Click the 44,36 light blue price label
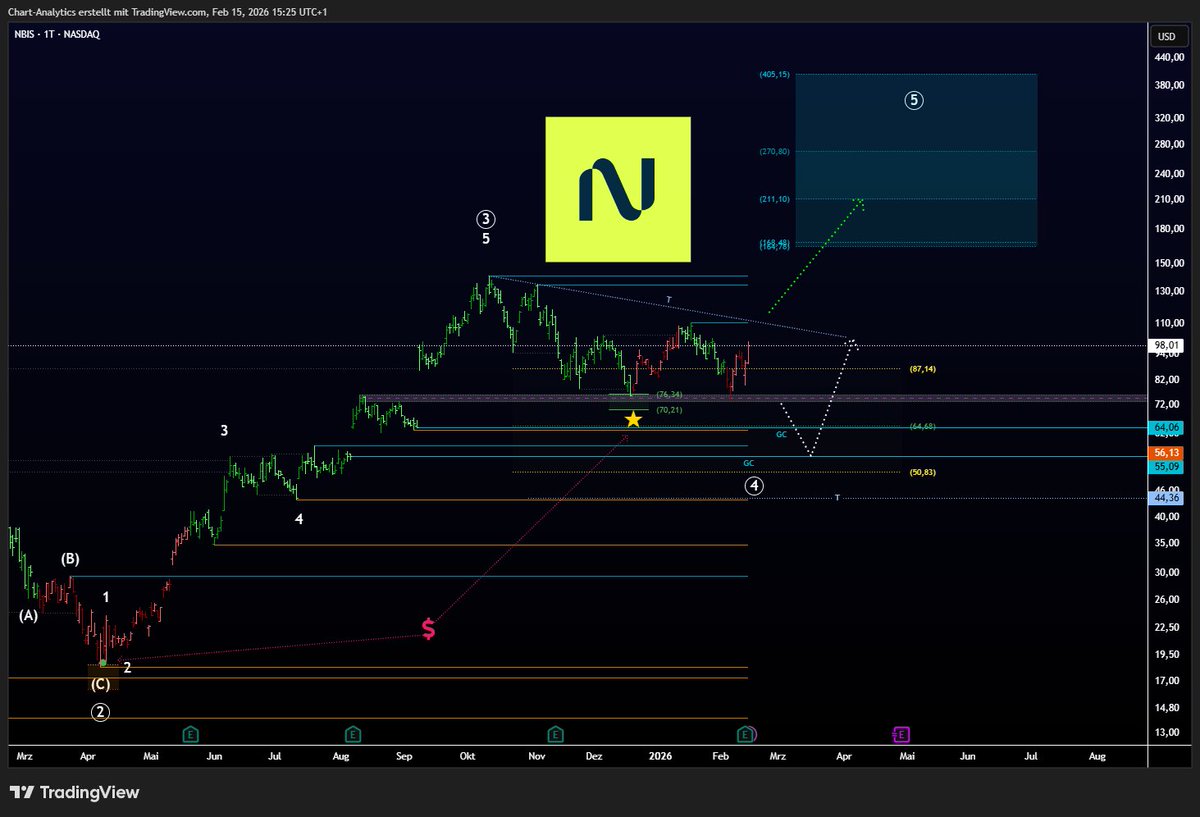Screen dimensions: 1200x817 pos(1167,498)
